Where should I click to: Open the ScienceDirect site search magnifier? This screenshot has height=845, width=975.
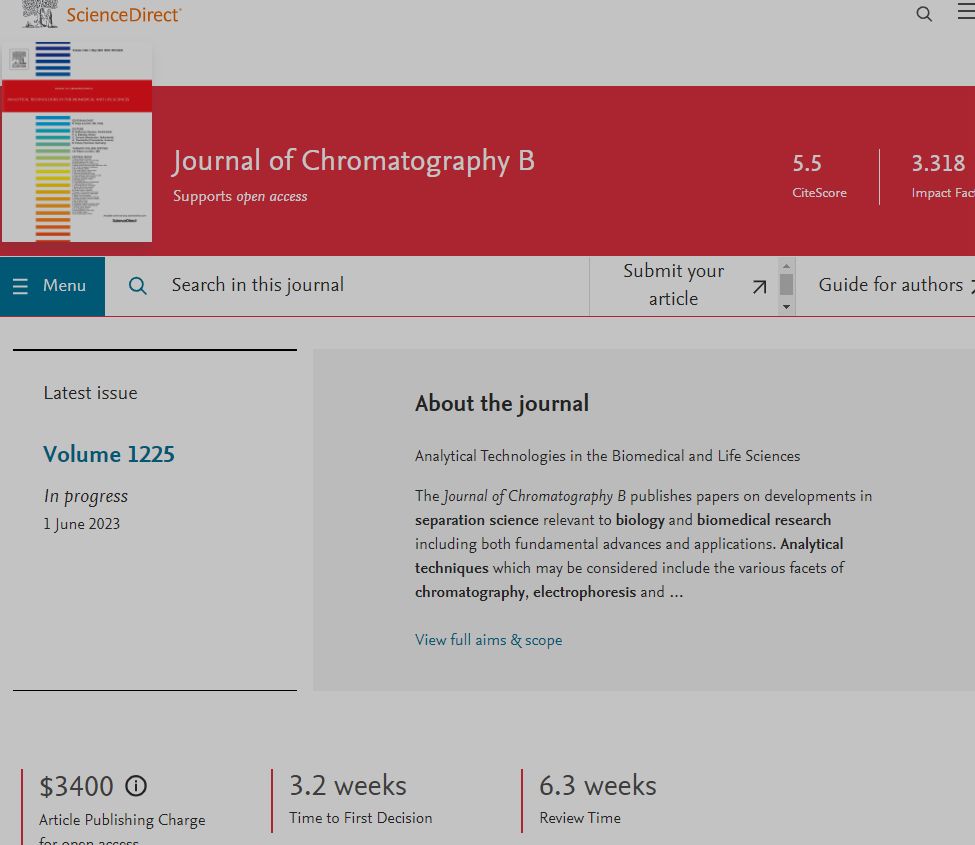[923, 13]
